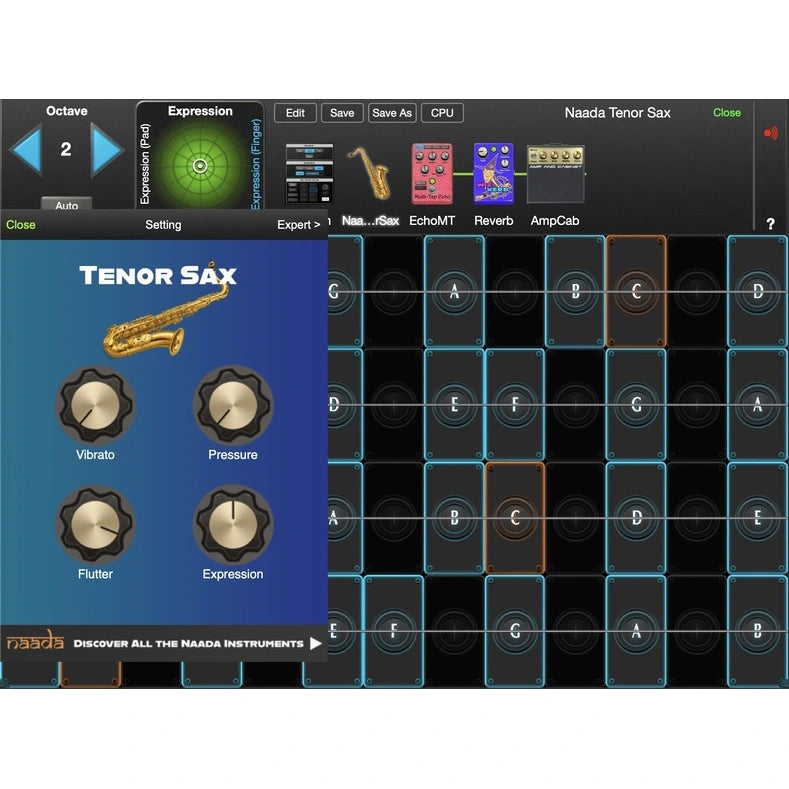The image size is (789, 789).
Task: Play the D pad in top row
Action: pos(757,291)
